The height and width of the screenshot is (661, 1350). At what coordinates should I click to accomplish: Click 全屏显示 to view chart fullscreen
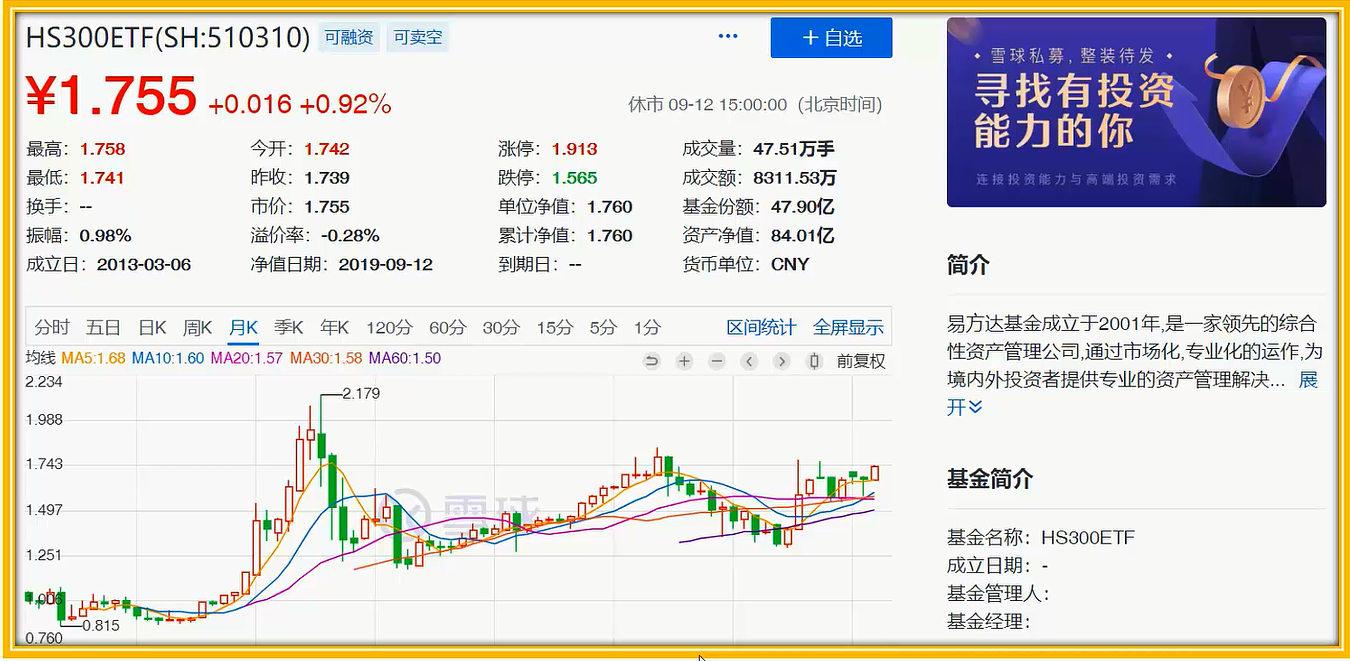(x=848, y=327)
